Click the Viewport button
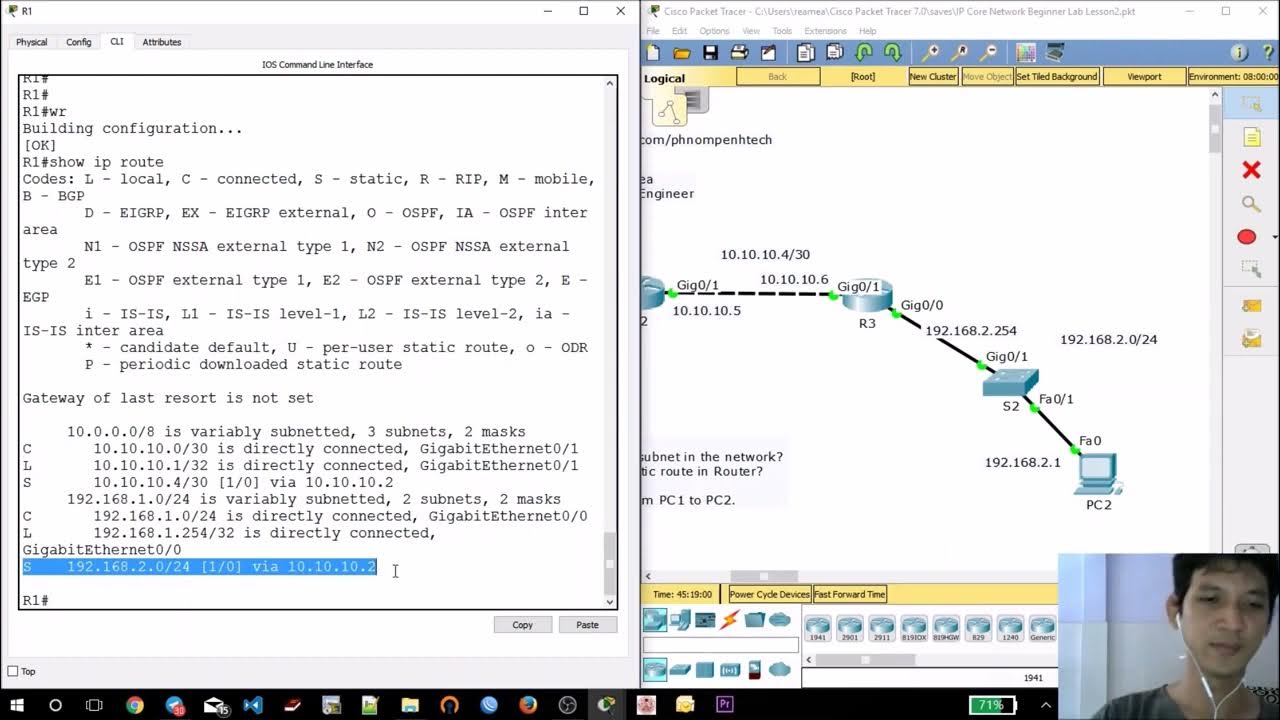1280x720 pixels. (1144, 76)
